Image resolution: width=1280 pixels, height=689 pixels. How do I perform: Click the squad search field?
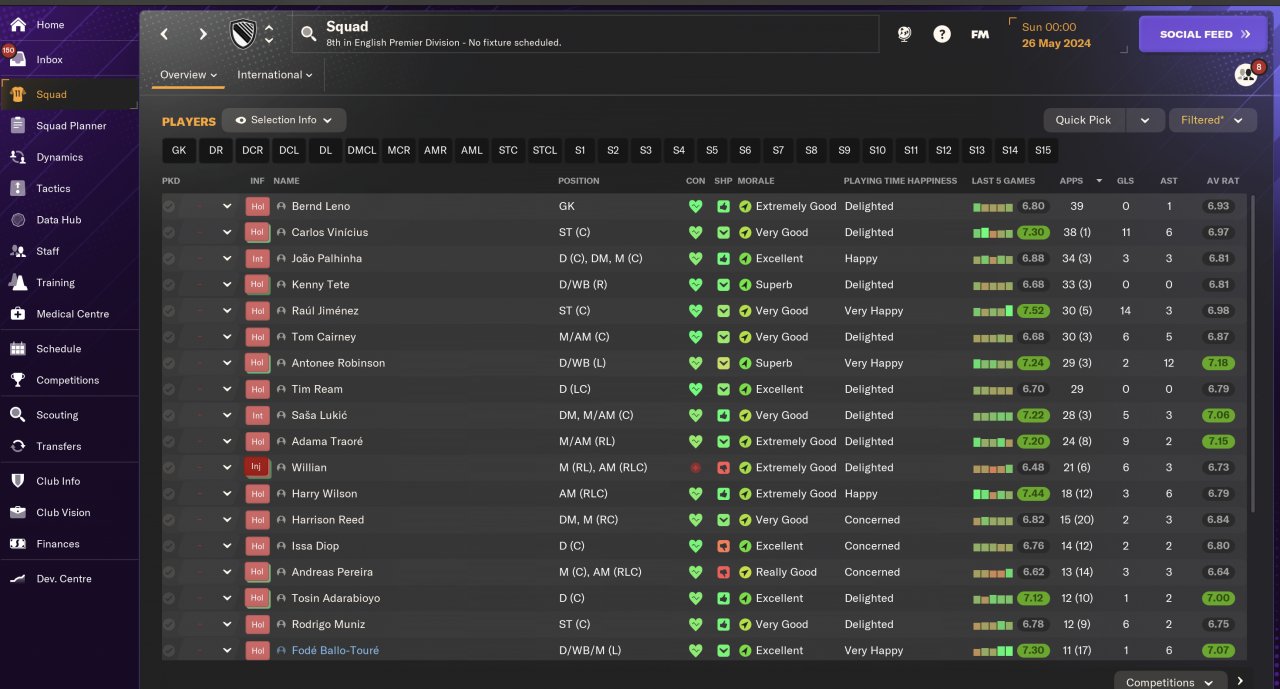590,34
